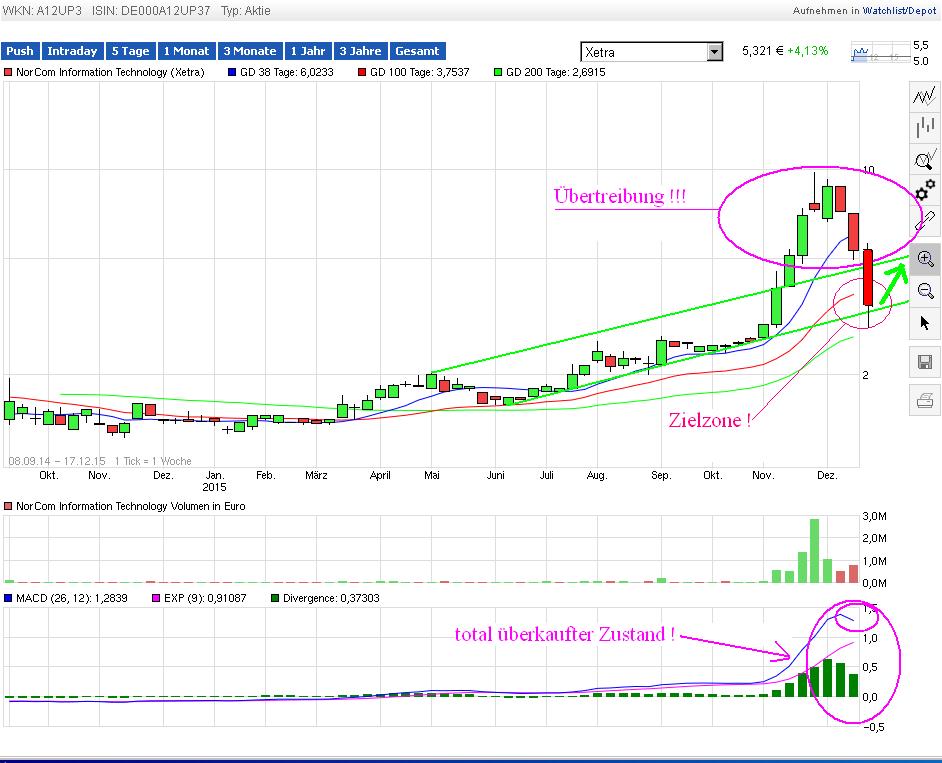
Task: Click the EXP (9): 0,91087 label
Action: click(x=205, y=598)
